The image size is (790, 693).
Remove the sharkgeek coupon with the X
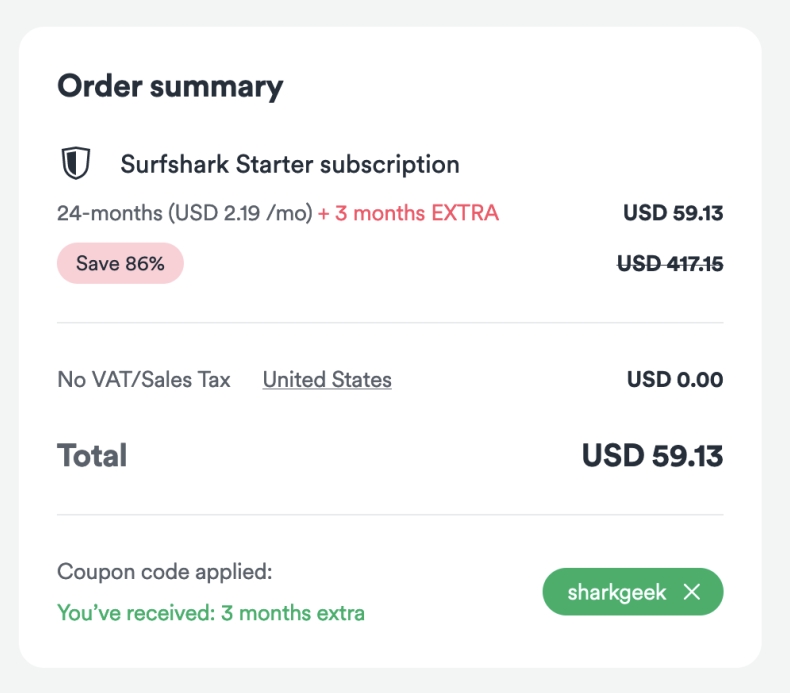click(692, 593)
